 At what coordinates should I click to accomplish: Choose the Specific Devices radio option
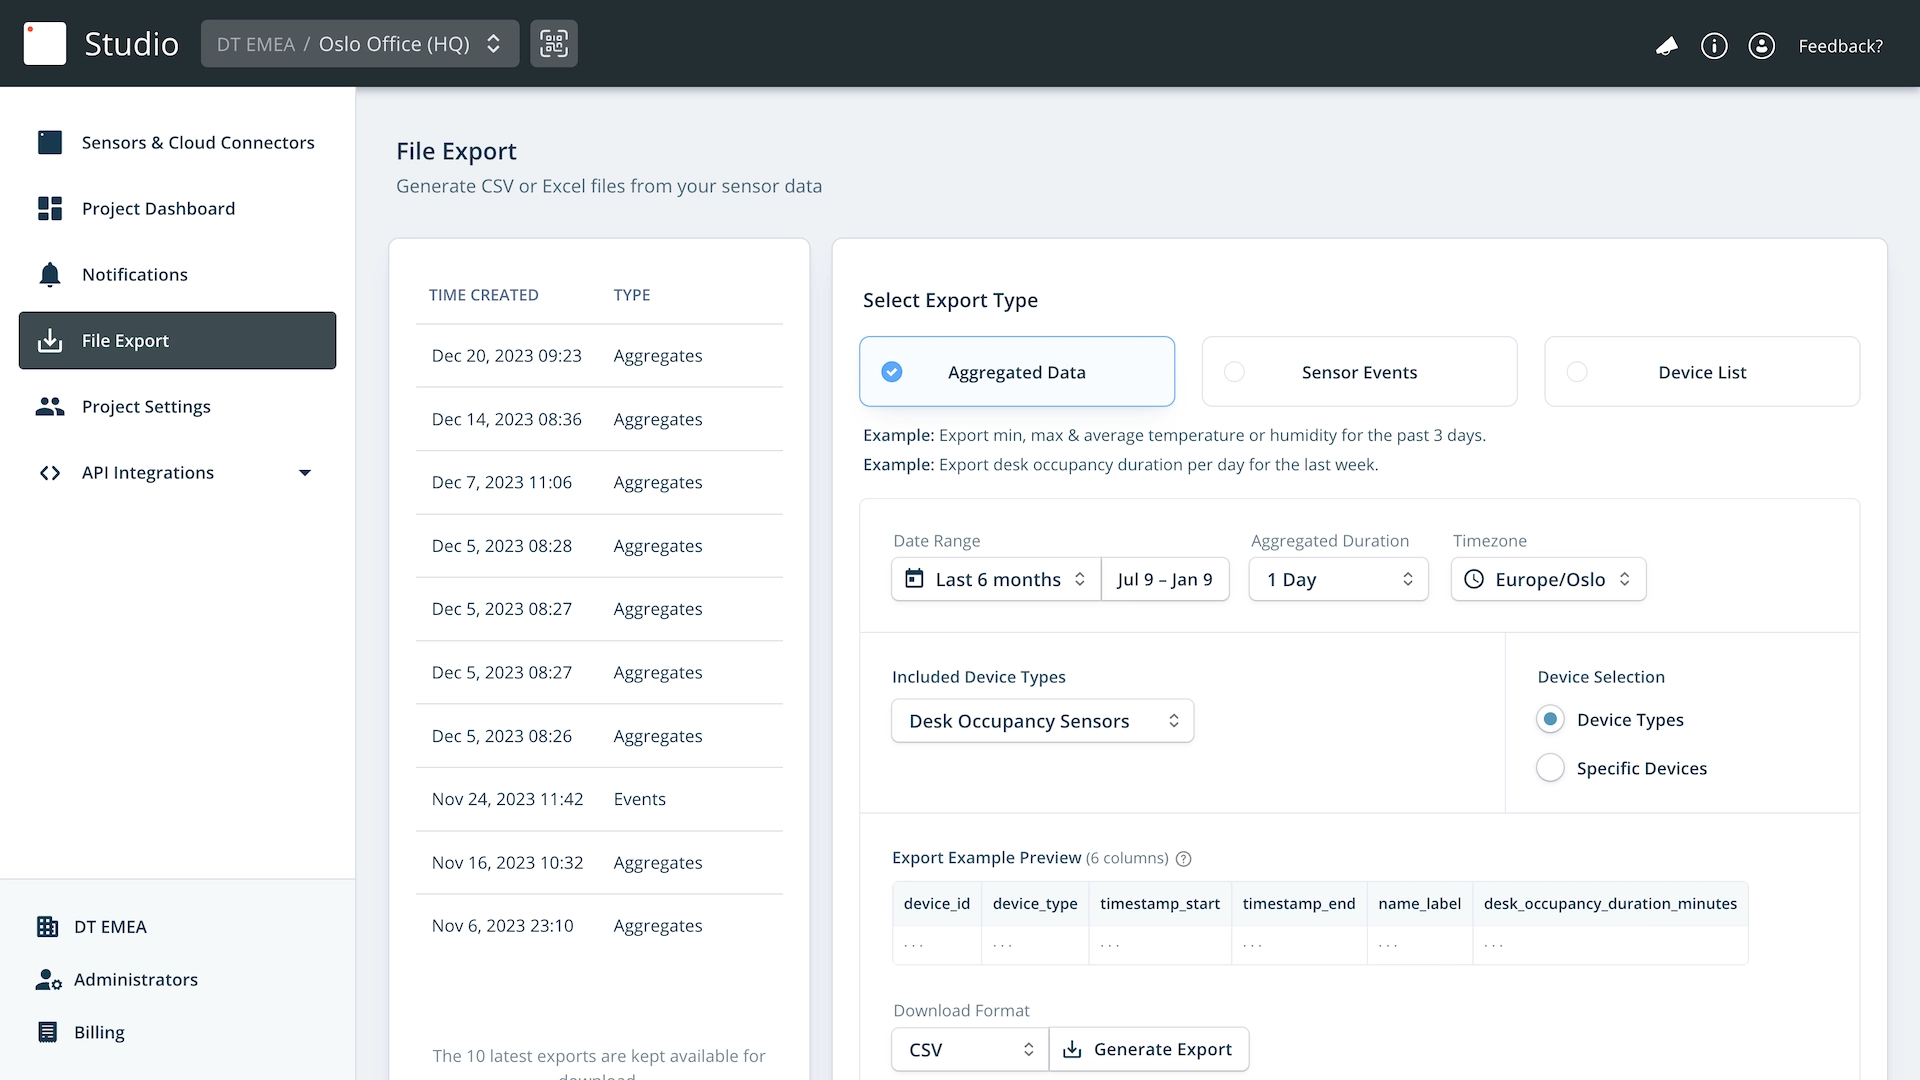(x=1550, y=768)
